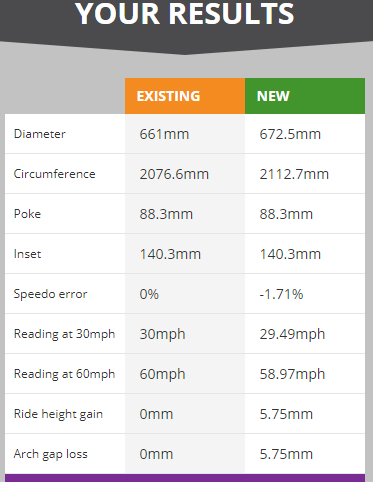Click the NEW column header

tap(305, 96)
